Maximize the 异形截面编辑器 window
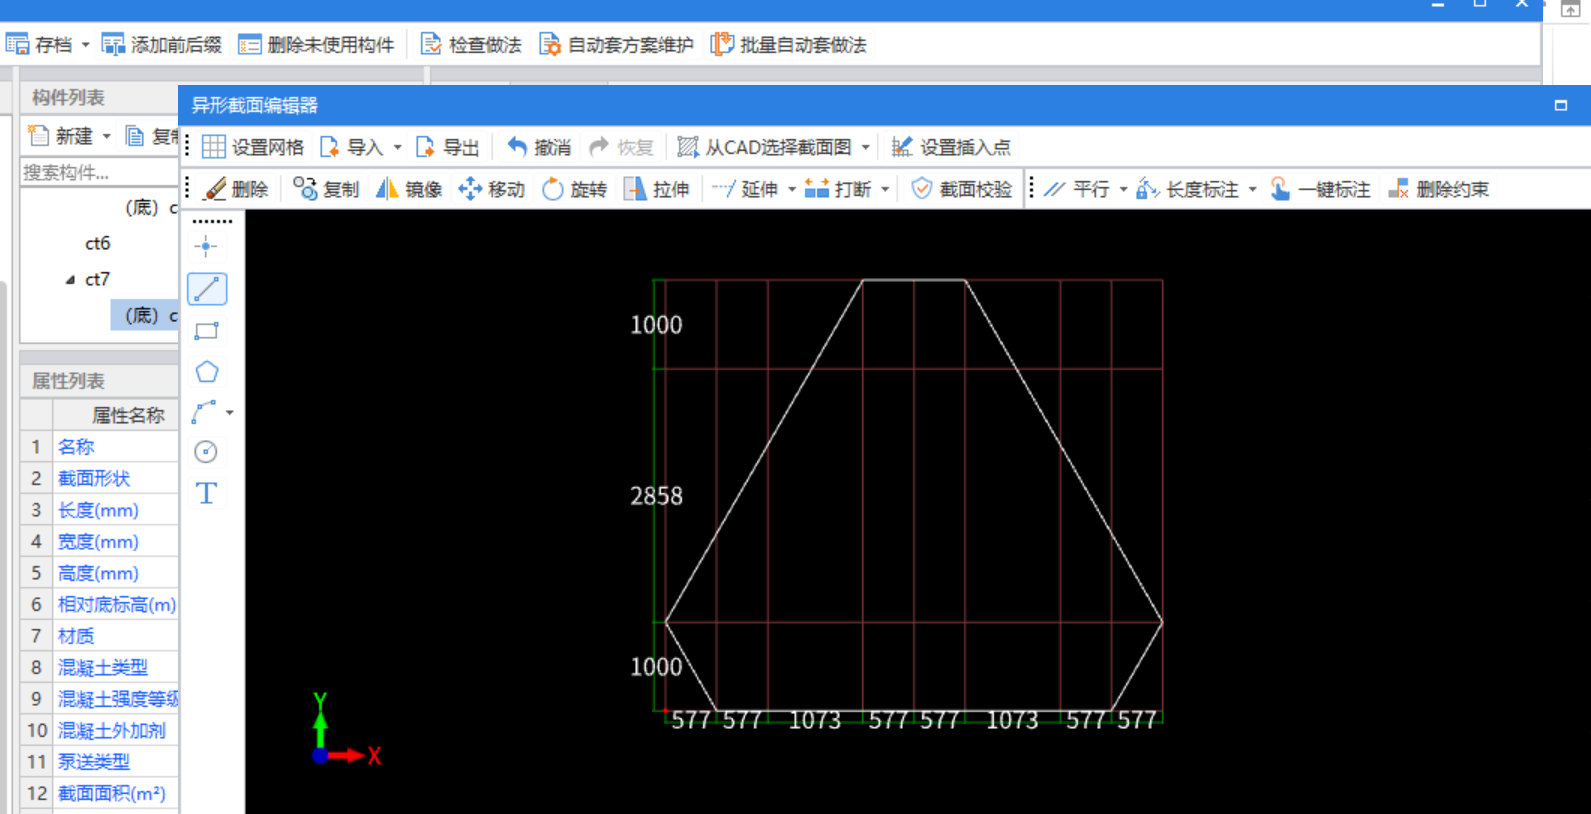 point(1561,105)
